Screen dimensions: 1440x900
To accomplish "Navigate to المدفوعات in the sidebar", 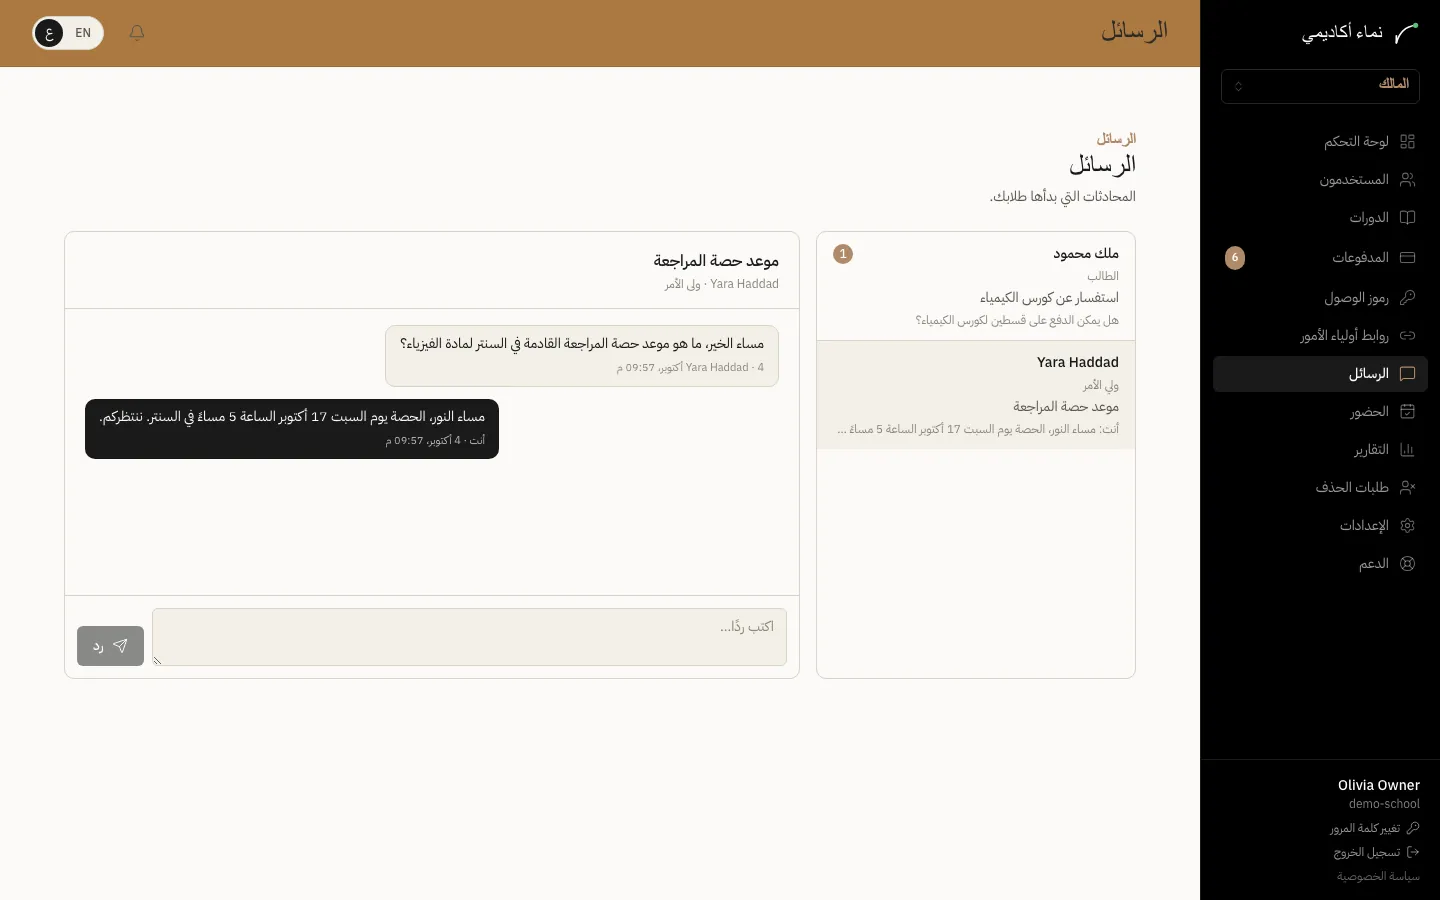I will point(1320,258).
